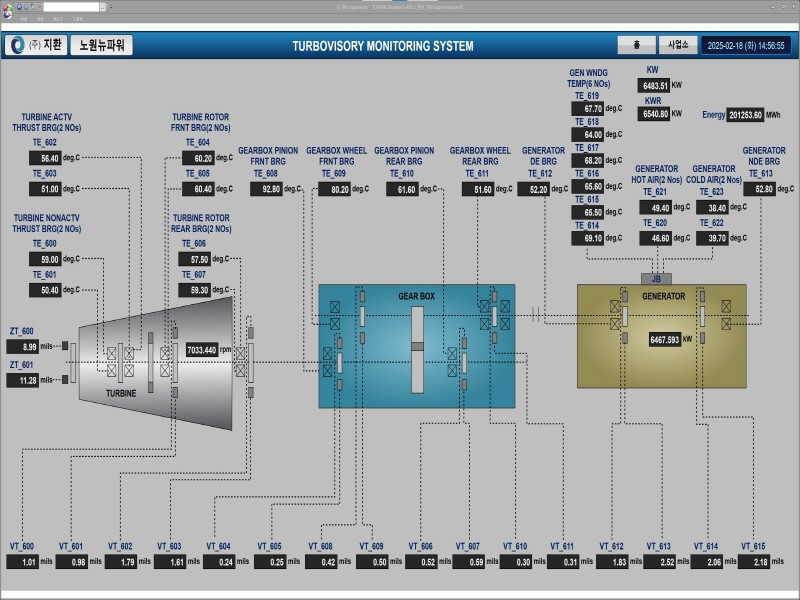Click the turbine speed value 7033.440 rpm
This screenshot has width=800, height=600.
202,349
